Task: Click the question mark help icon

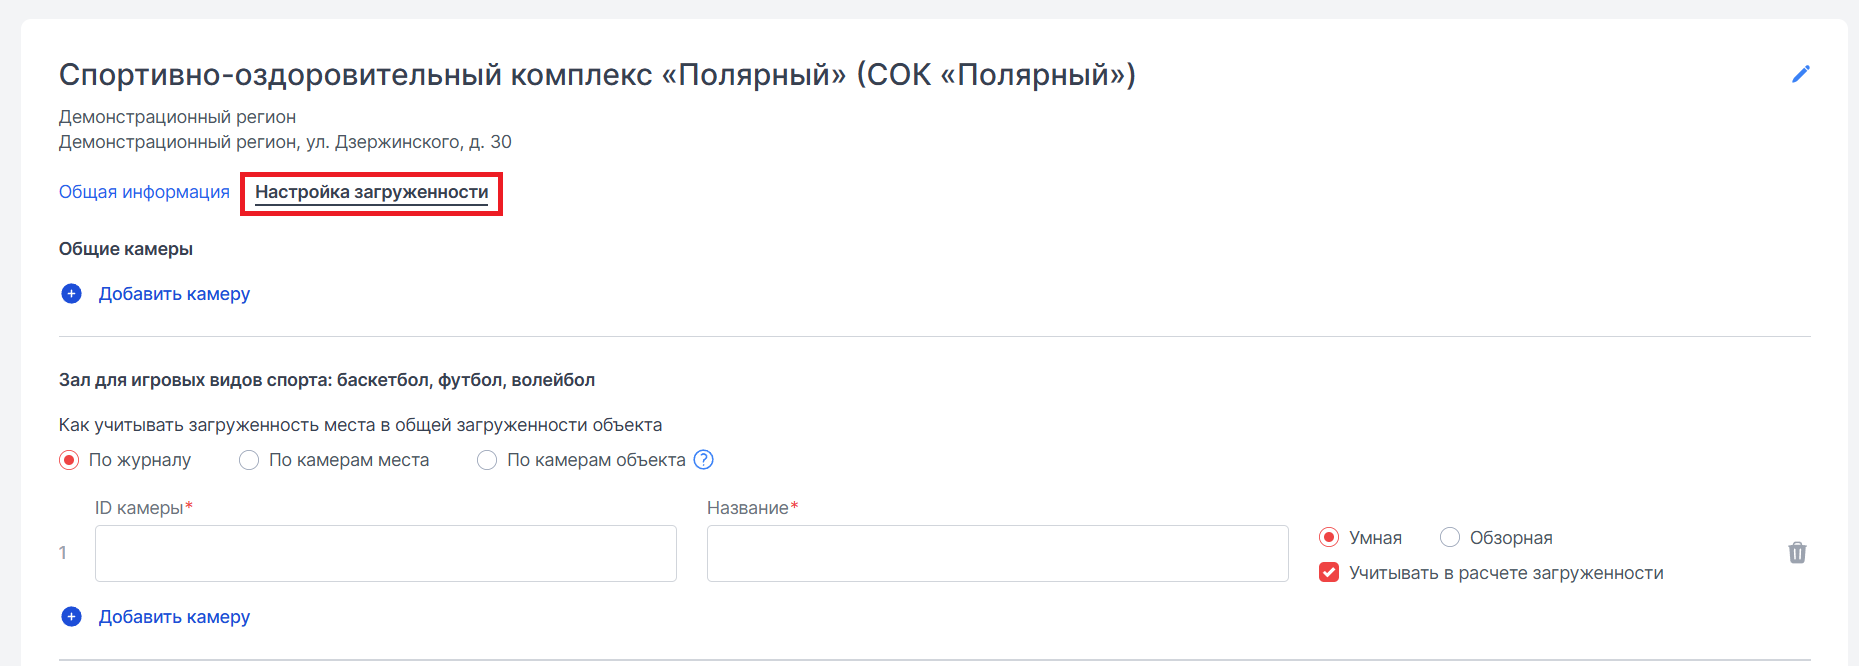Action: click(704, 460)
